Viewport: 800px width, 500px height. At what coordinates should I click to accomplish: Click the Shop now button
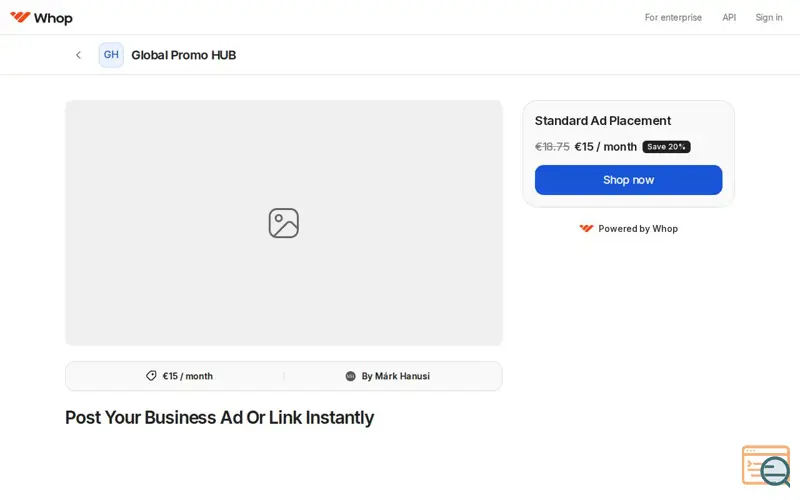coord(629,180)
